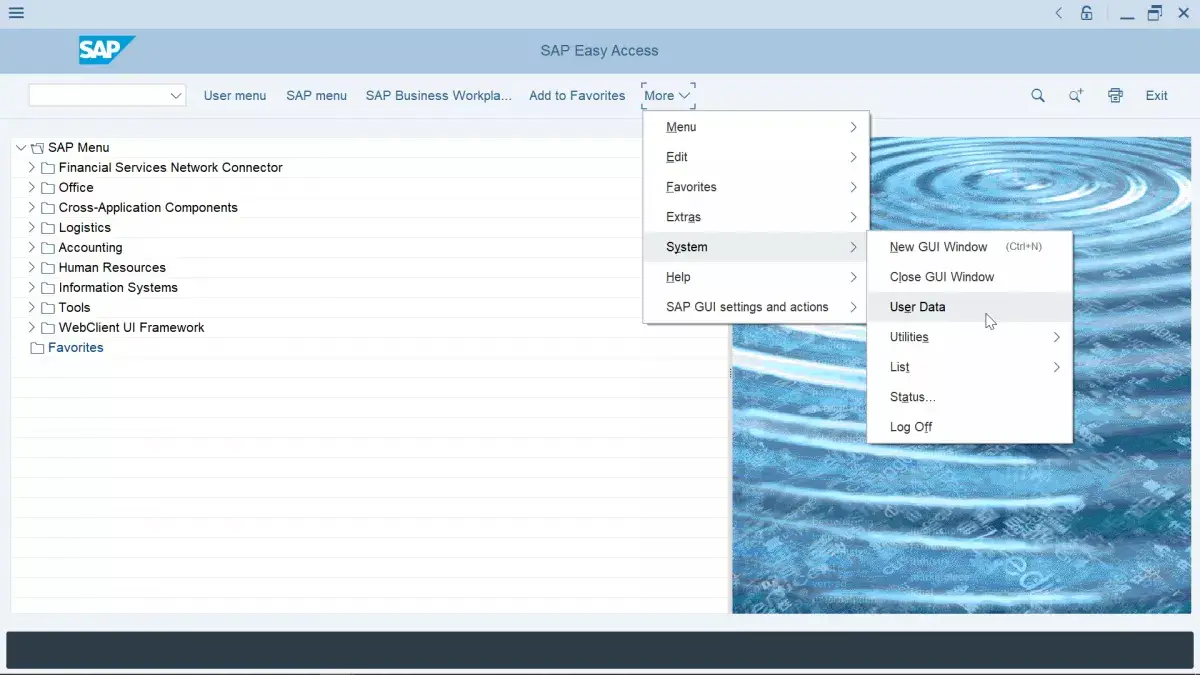Open the Extras submenu entry
1200x675 pixels.
pos(756,217)
